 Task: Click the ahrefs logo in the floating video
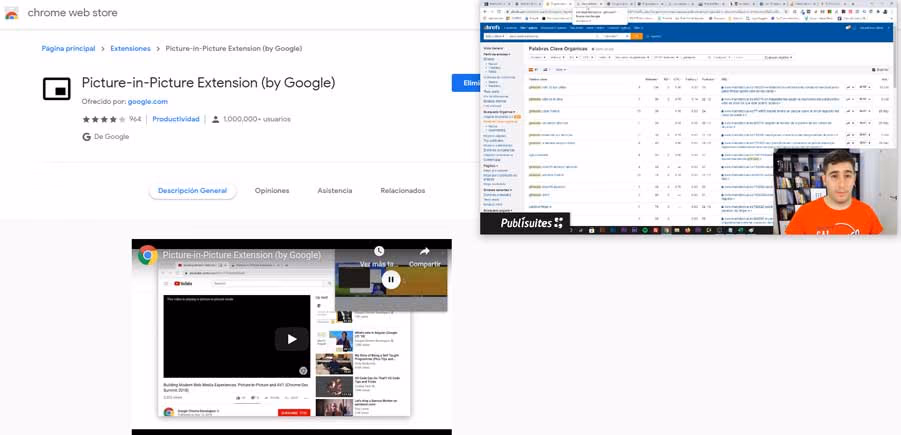click(492, 27)
